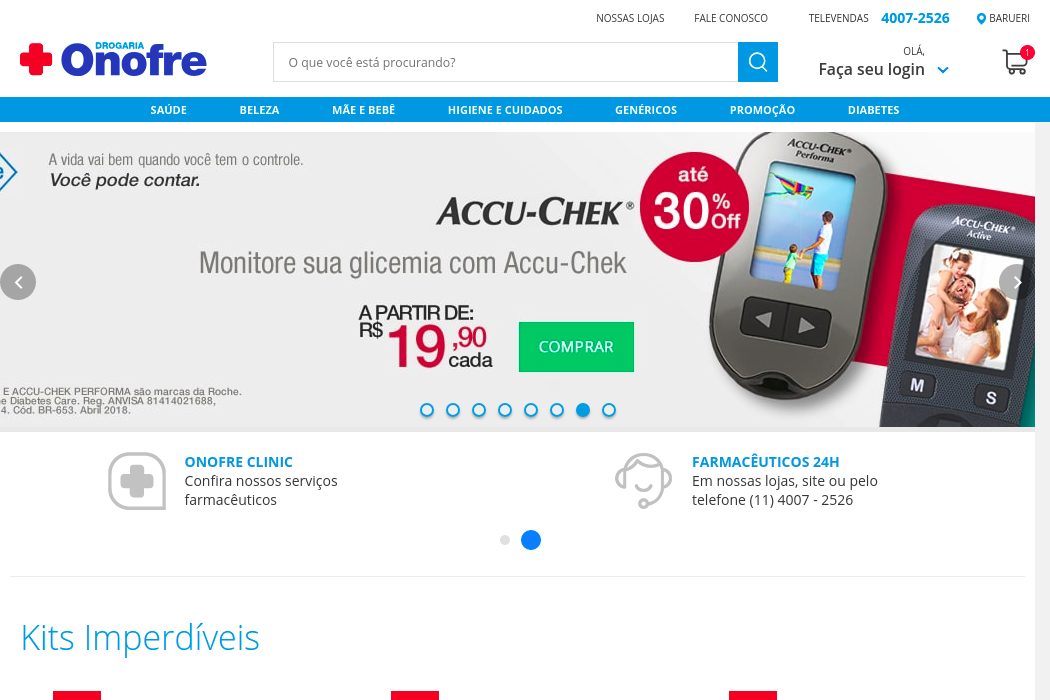Screen dimensions: 1050x700
Task: Select the small gray services pagination dot
Action: [x=505, y=540]
